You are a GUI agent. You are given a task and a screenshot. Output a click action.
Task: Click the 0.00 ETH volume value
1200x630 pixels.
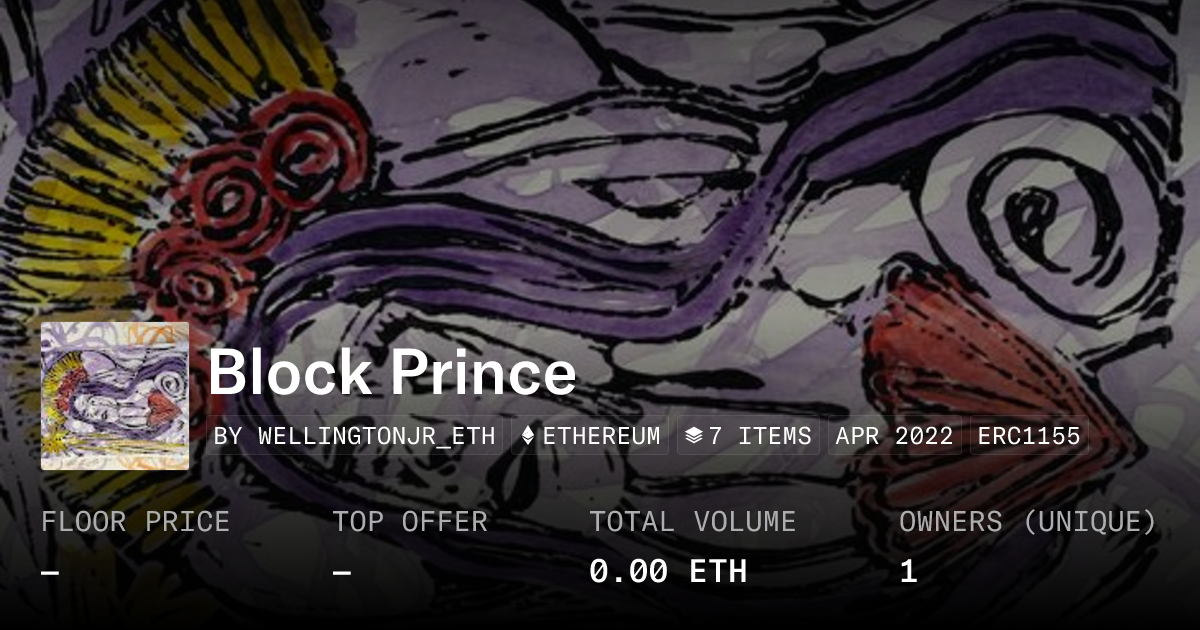click(668, 572)
